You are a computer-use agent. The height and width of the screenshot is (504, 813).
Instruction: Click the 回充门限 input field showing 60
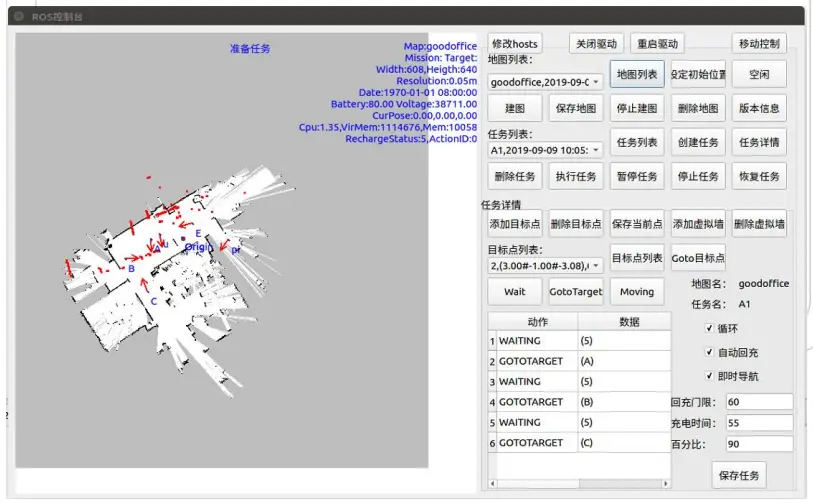tap(760, 402)
